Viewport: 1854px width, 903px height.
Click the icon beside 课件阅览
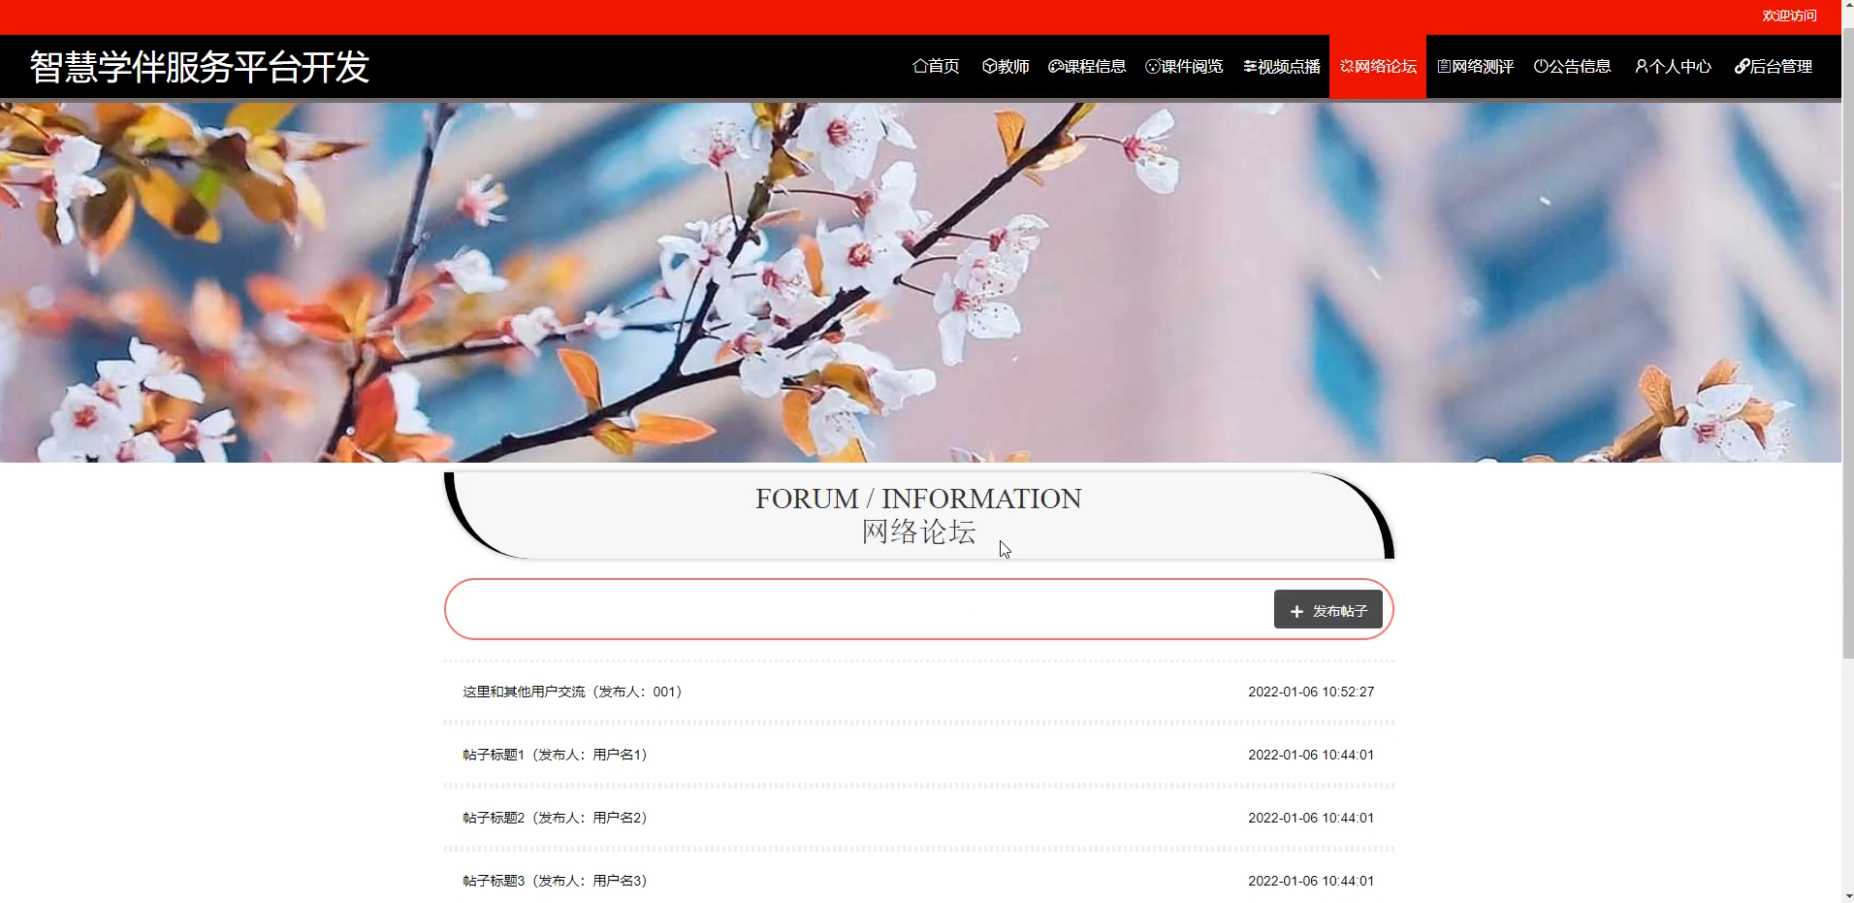1152,66
